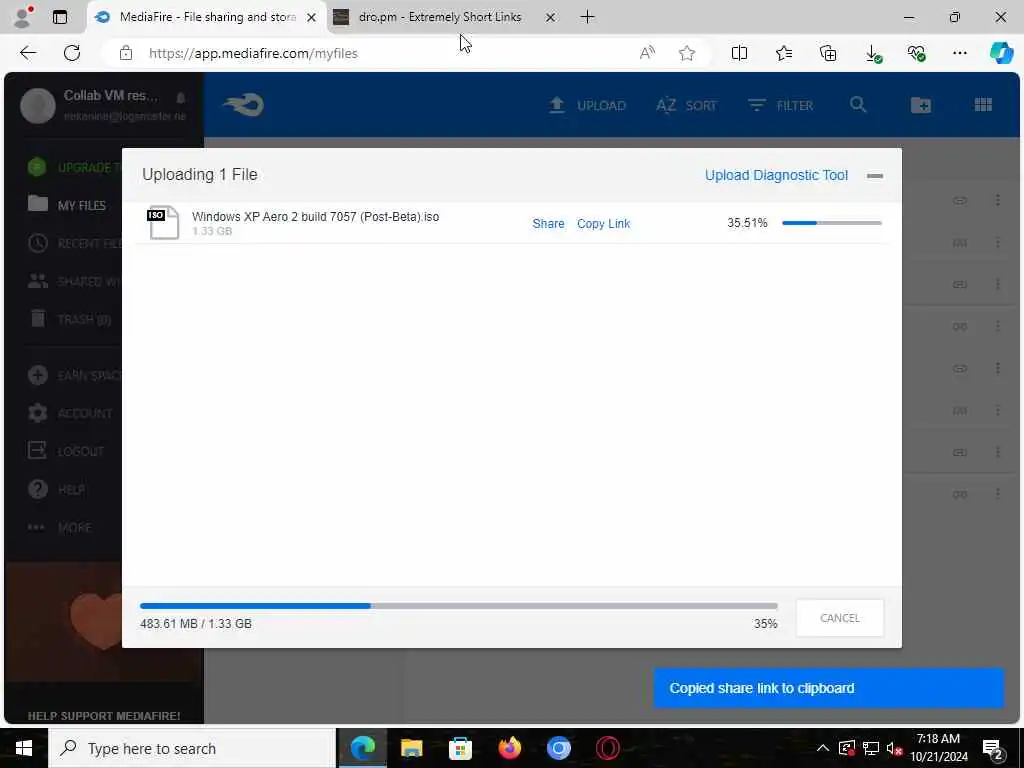This screenshot has width=1024, height=768.
Task: Switch to grid view
Action: coord(984,104)
